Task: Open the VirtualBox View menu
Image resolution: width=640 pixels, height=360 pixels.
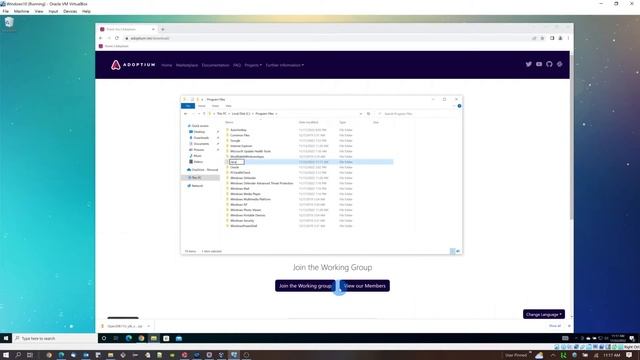Action: coord(39,11)
